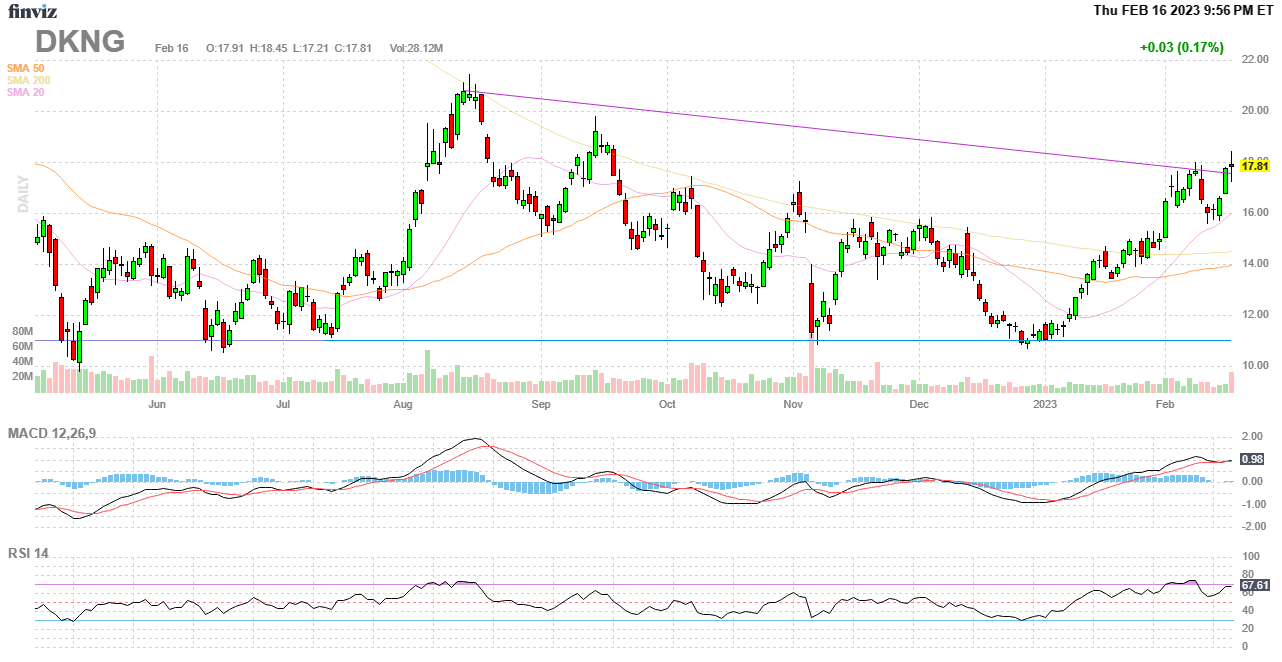
Task: Click the RSI 67.61 value tag
Action: [1254, 585]
